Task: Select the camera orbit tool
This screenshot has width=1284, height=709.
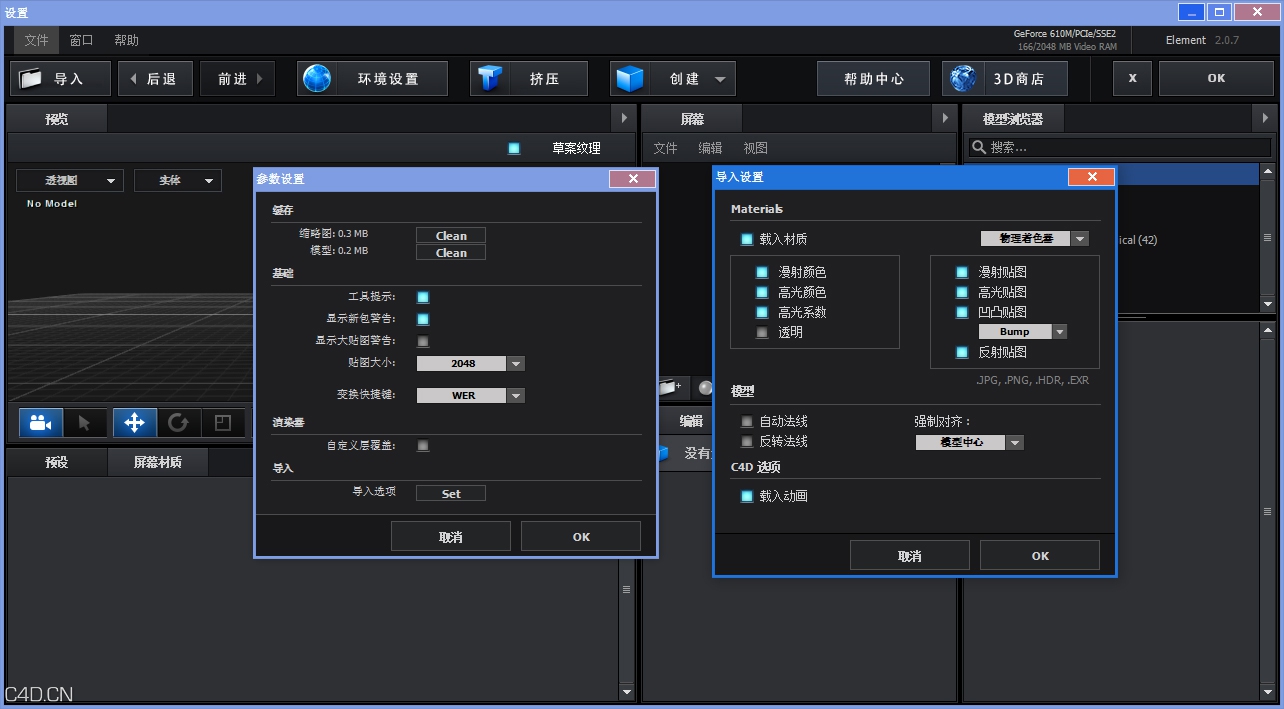Action: tap(40, 422)
